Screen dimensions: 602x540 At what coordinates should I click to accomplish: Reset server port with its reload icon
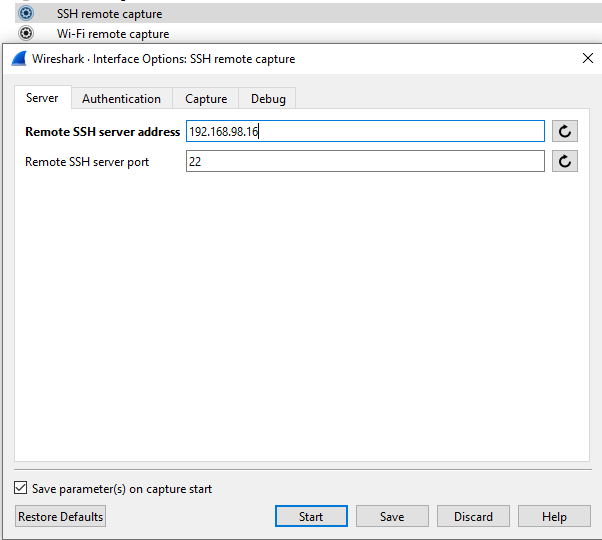(565, 161)
